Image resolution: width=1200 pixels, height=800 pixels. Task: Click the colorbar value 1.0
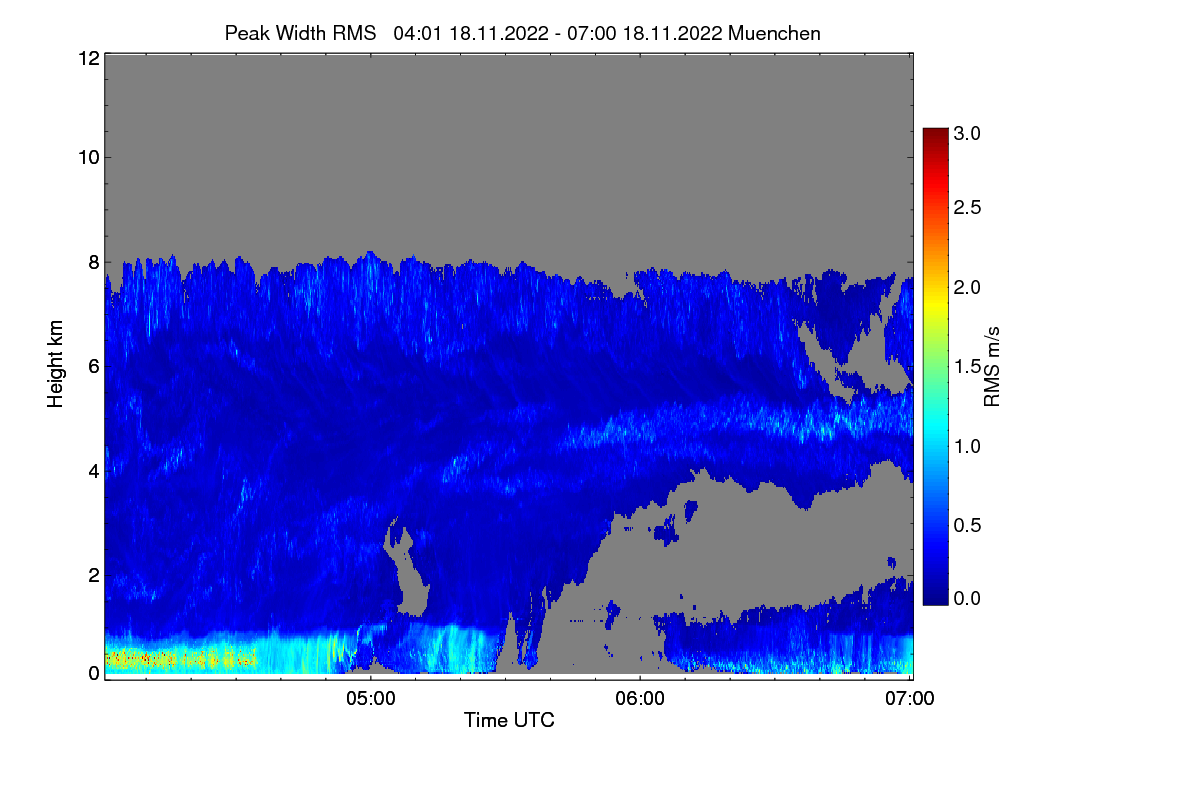(x=969, y=446)
